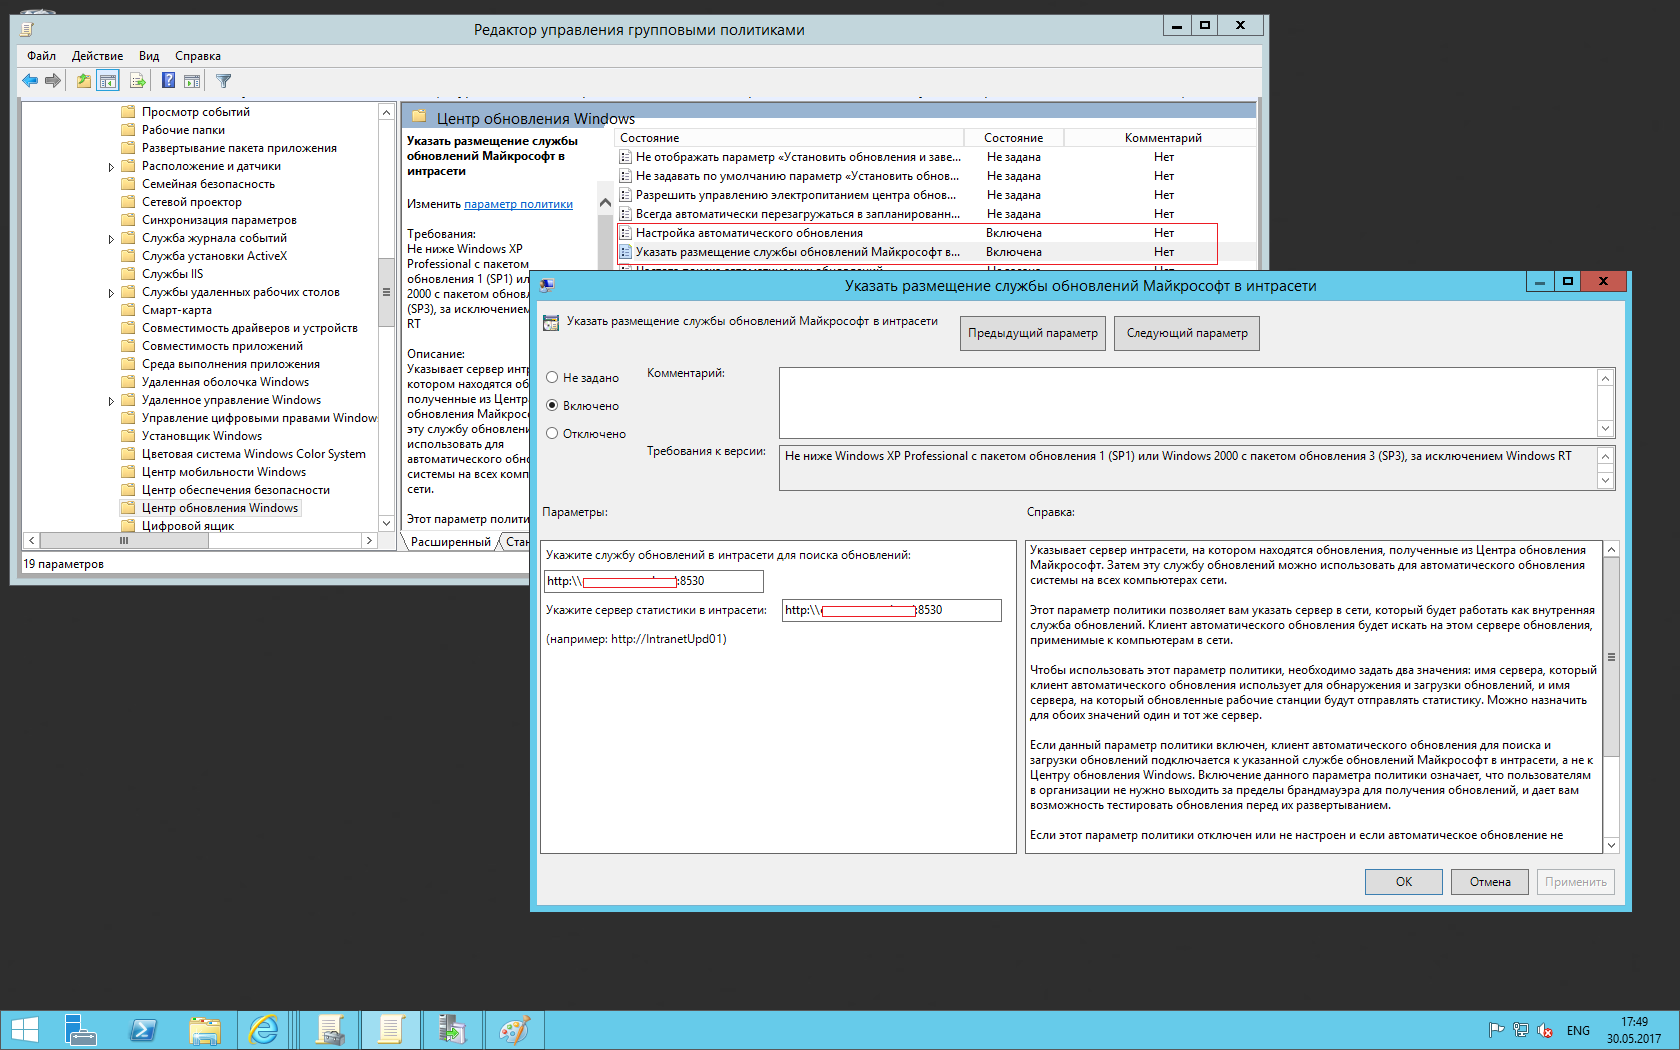Open the Вид menu

[149, 56]
